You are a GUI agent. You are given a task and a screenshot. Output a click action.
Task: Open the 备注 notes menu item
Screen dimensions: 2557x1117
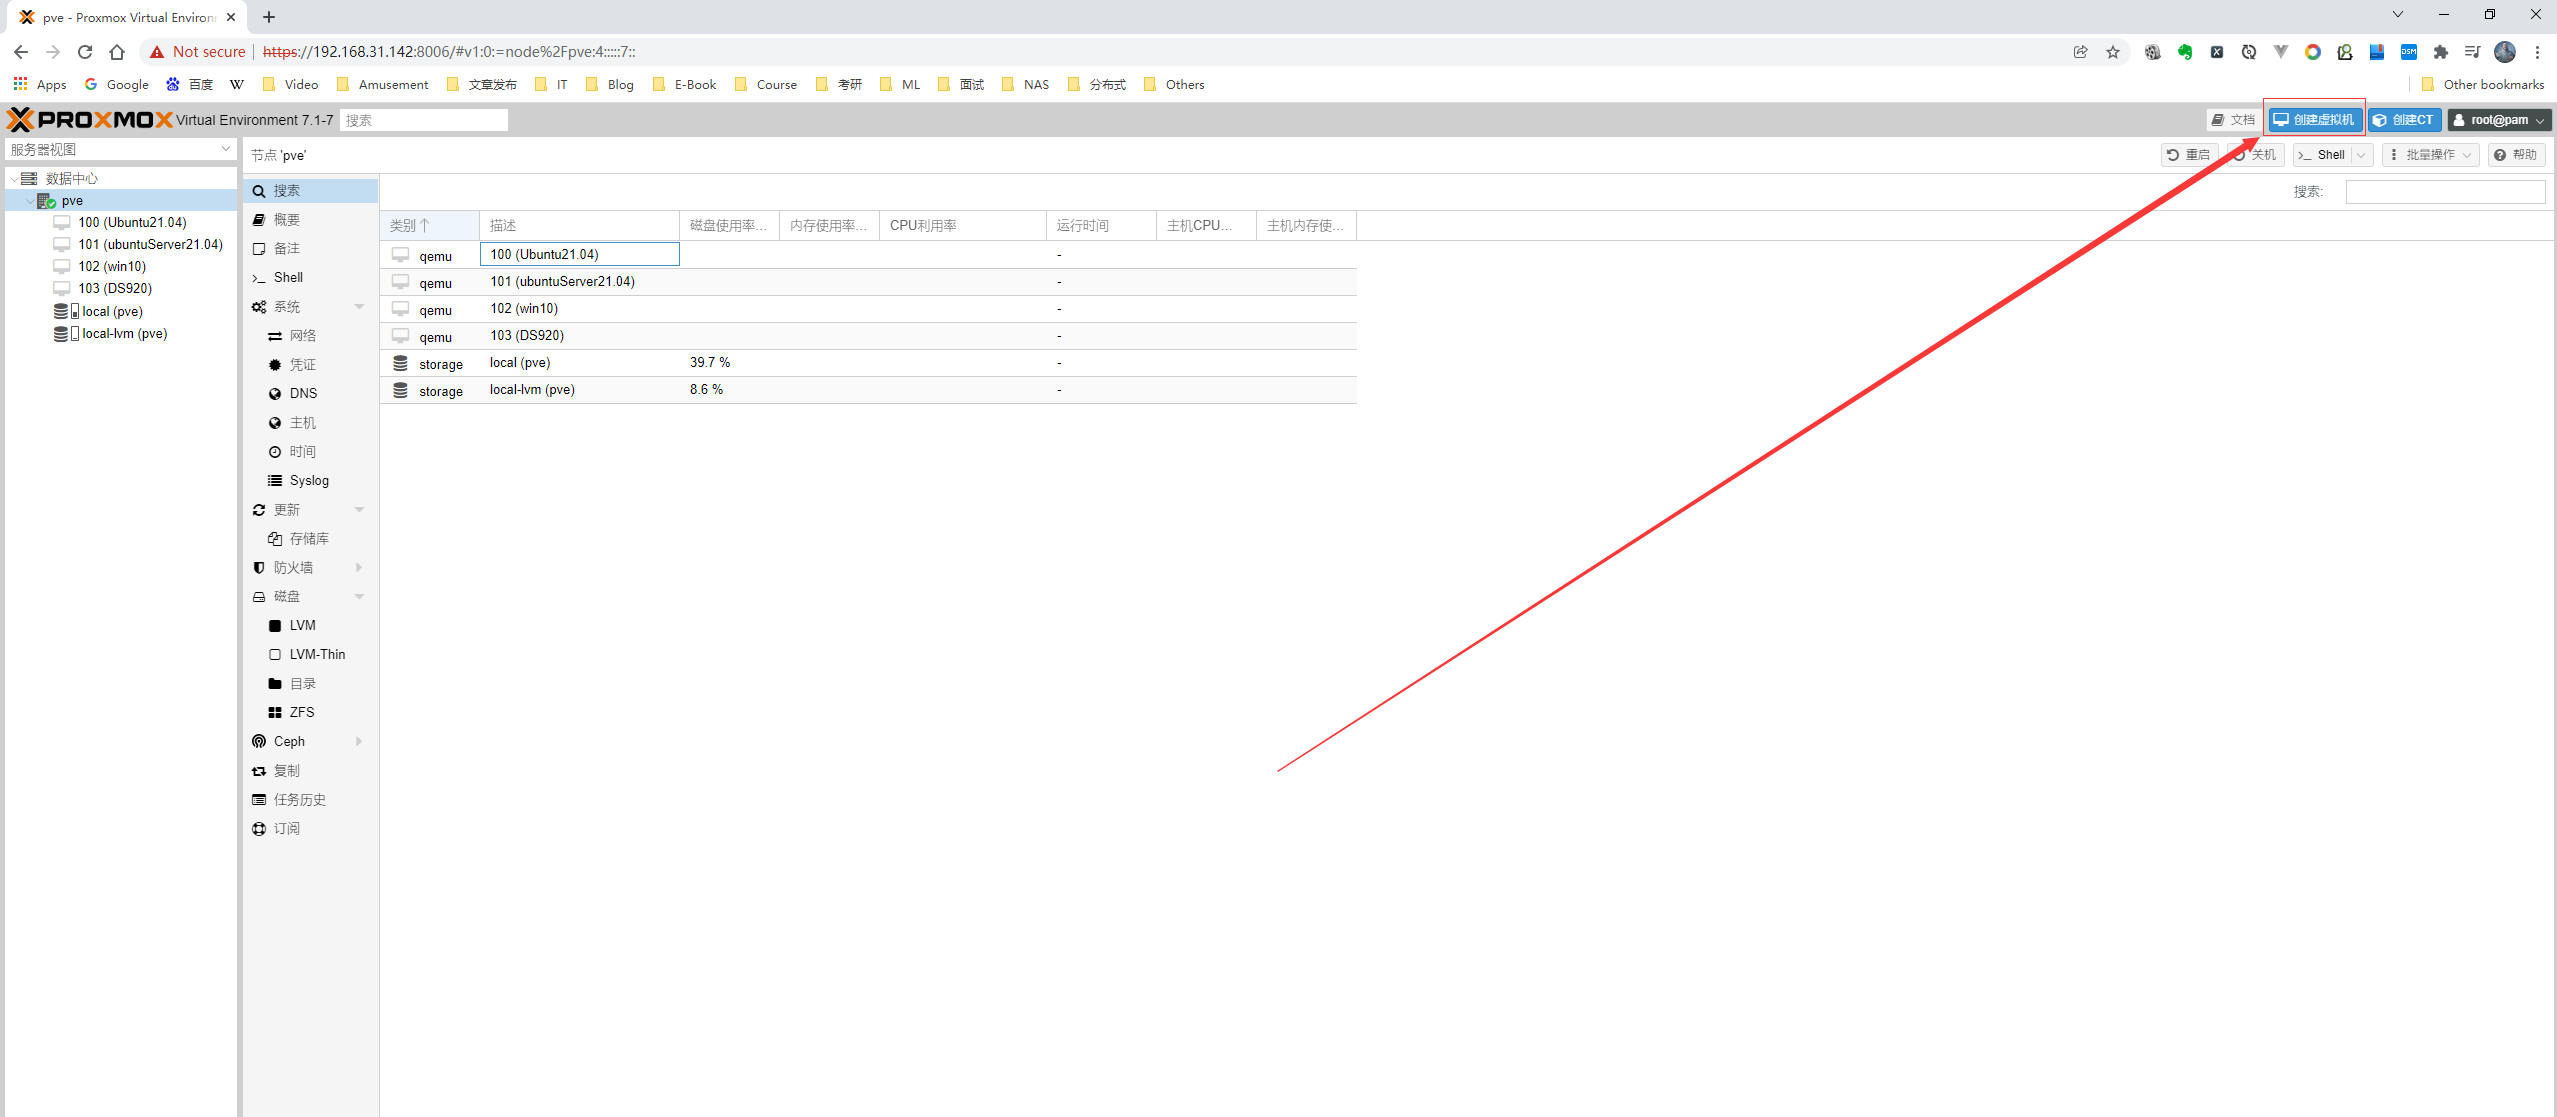[310, 249]
